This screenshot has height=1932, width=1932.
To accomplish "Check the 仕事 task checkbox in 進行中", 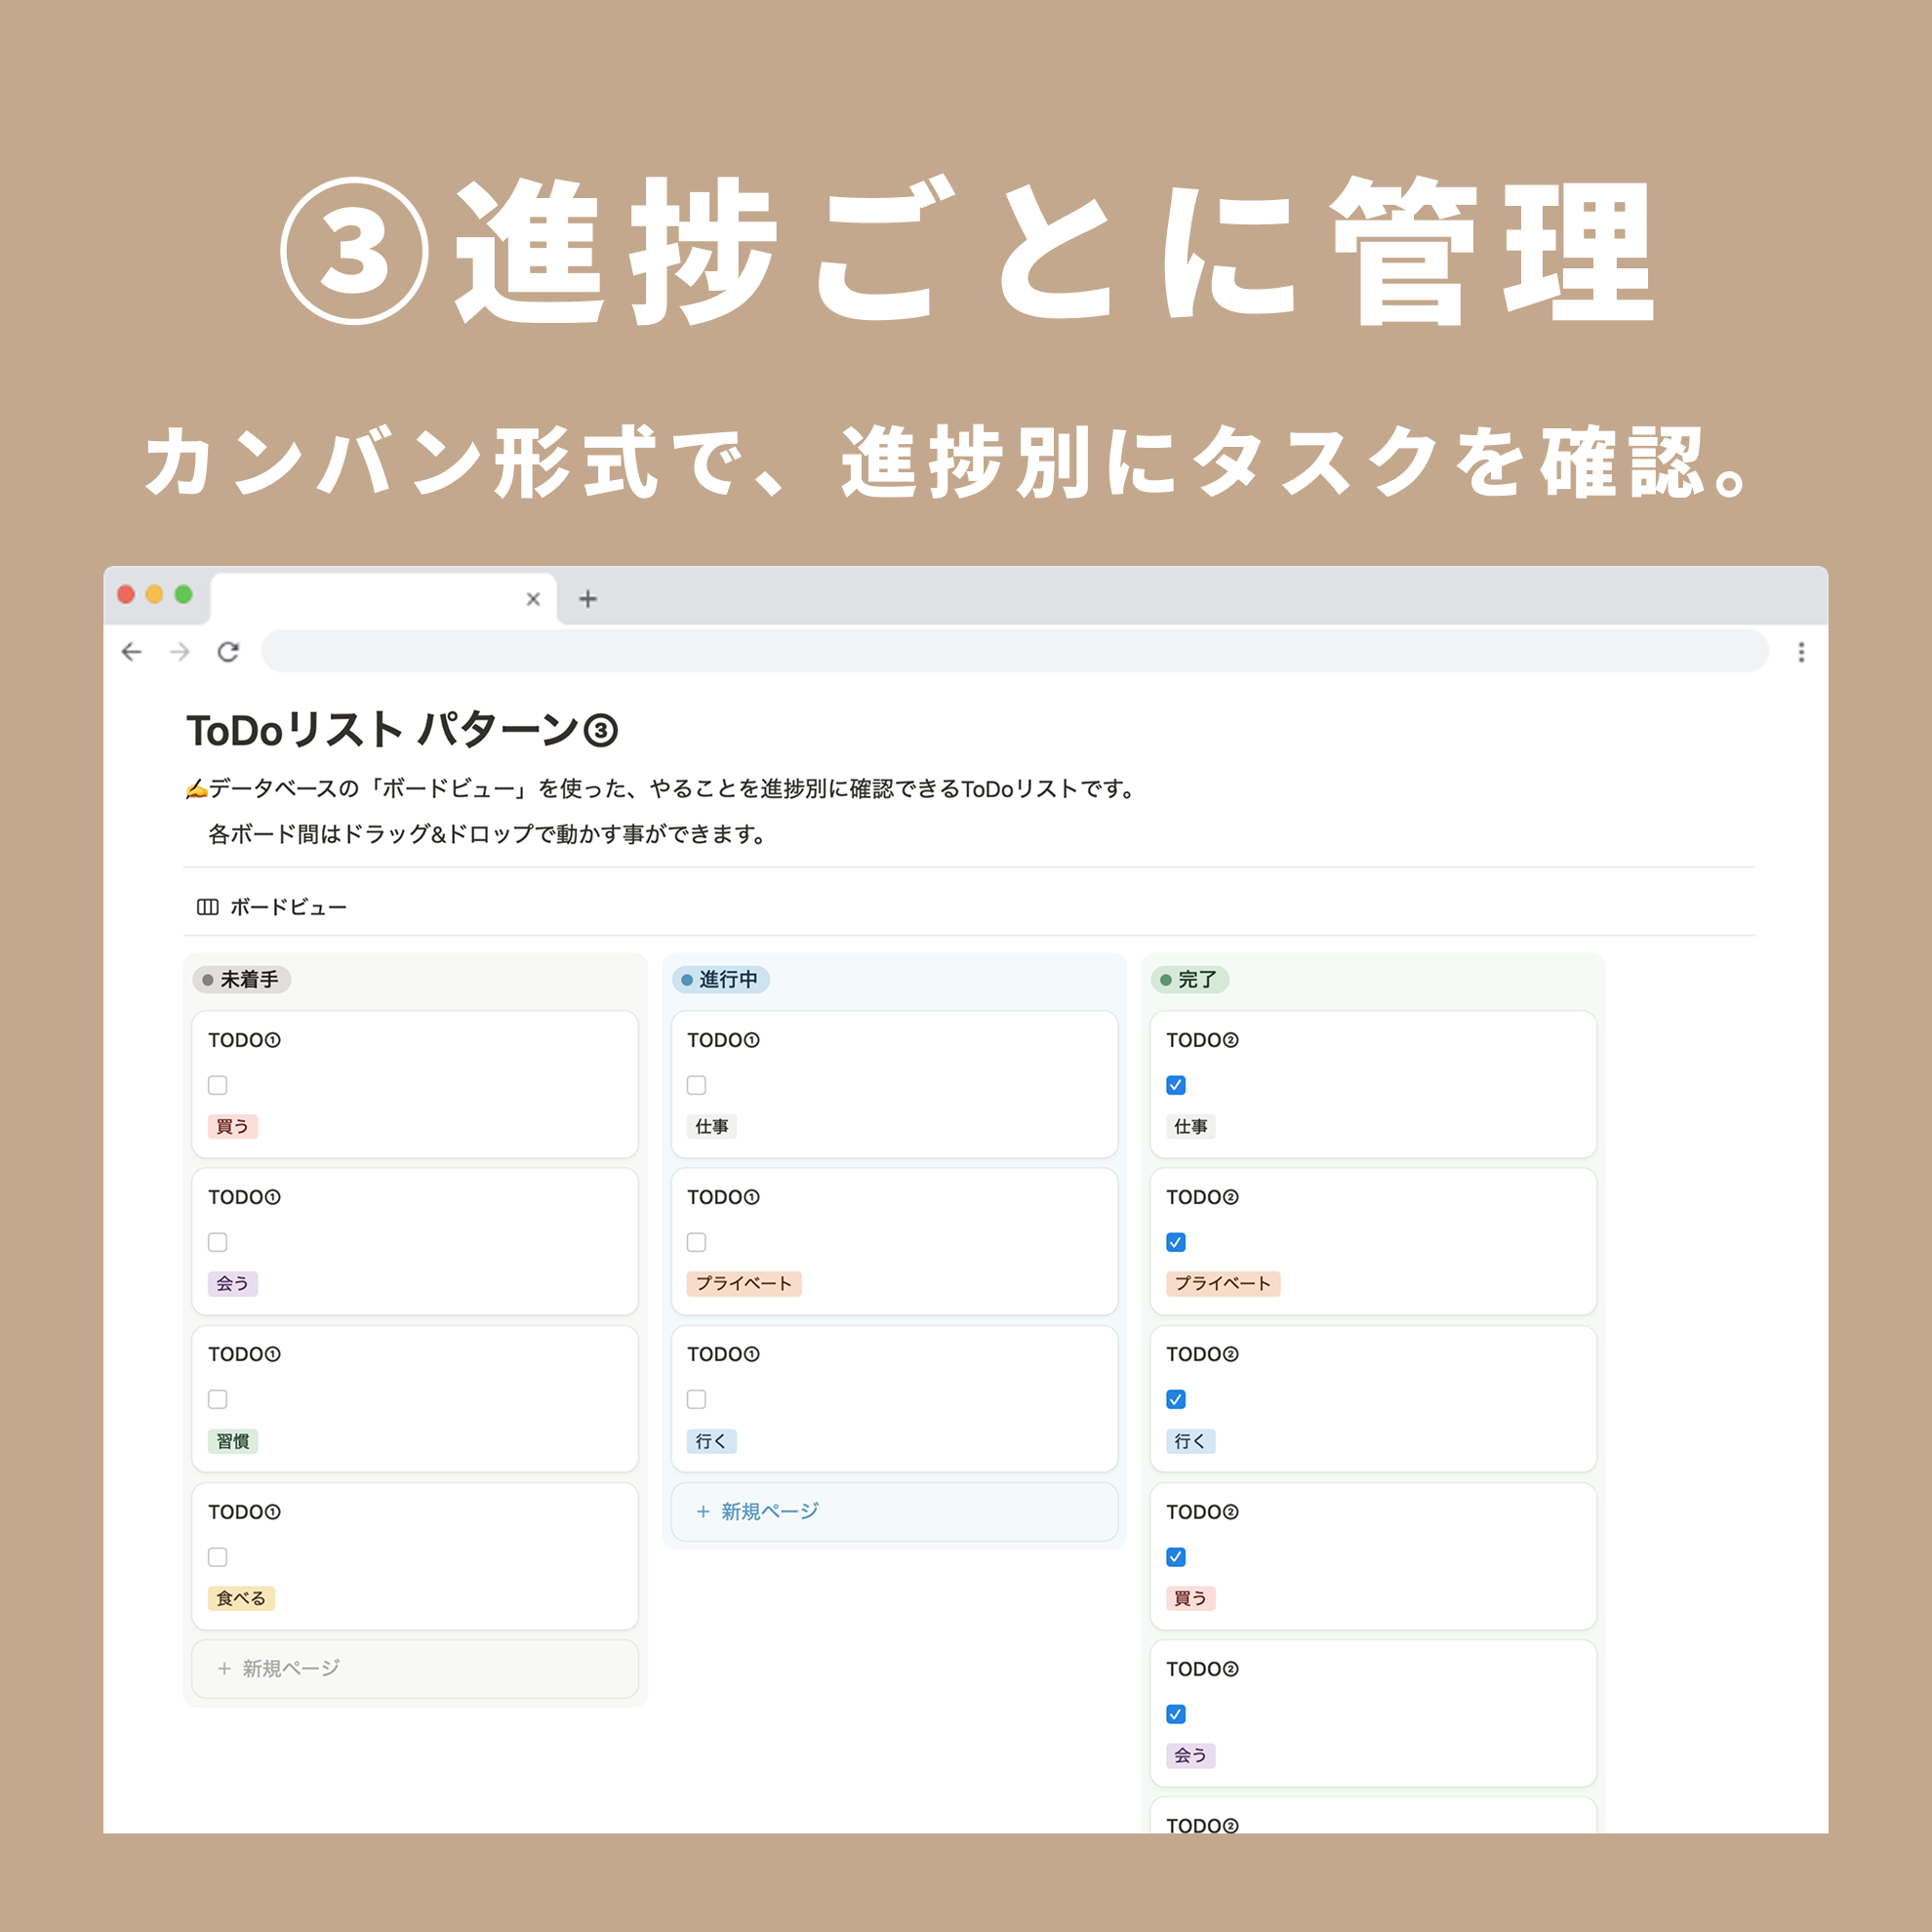I will coord(696,1085).
